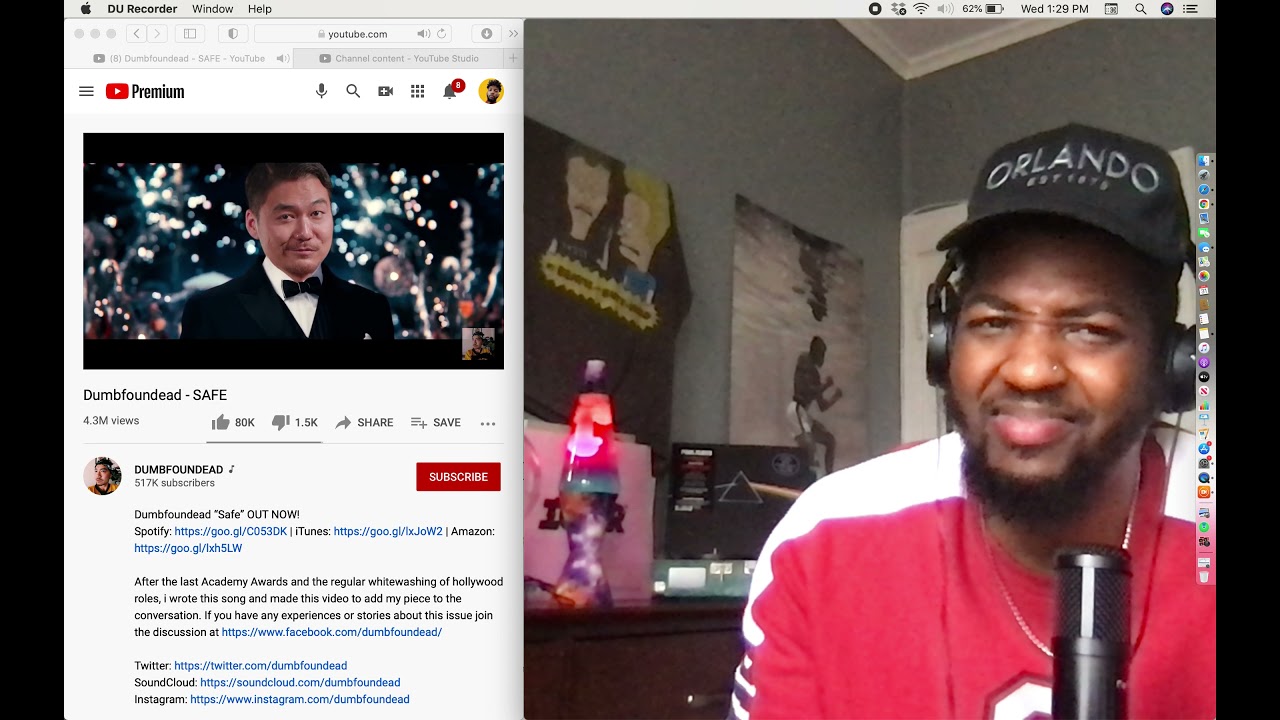Open keyboard viewer menu bar icon
1280x720 pixels.
pyautogui.click(x=1111, y=9)
